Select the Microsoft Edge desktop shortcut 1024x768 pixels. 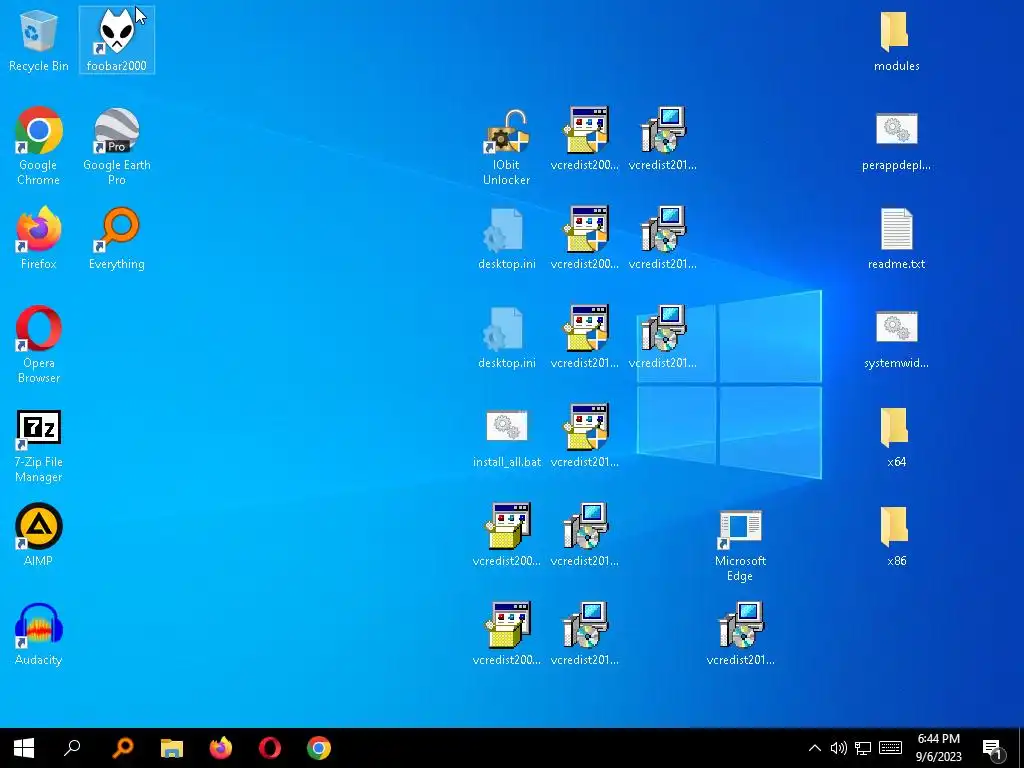coord(740,545)
